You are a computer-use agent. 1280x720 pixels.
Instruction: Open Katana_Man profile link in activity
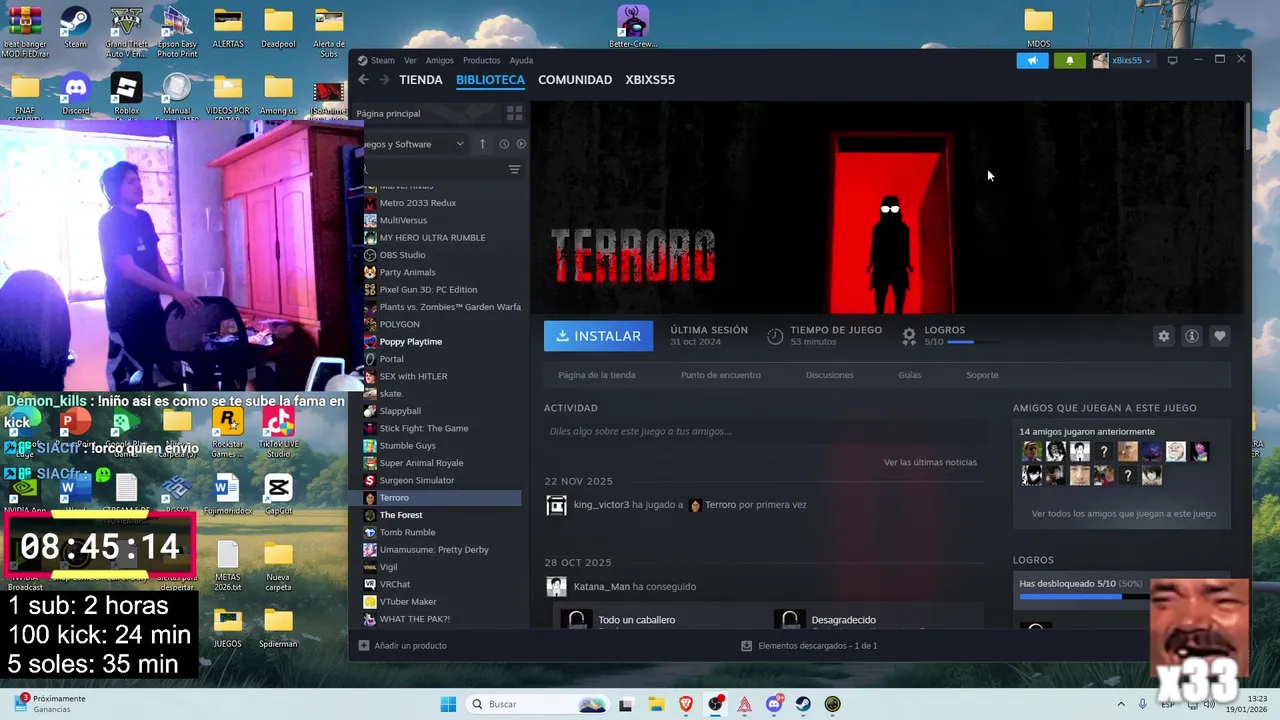tap(601, 587)
